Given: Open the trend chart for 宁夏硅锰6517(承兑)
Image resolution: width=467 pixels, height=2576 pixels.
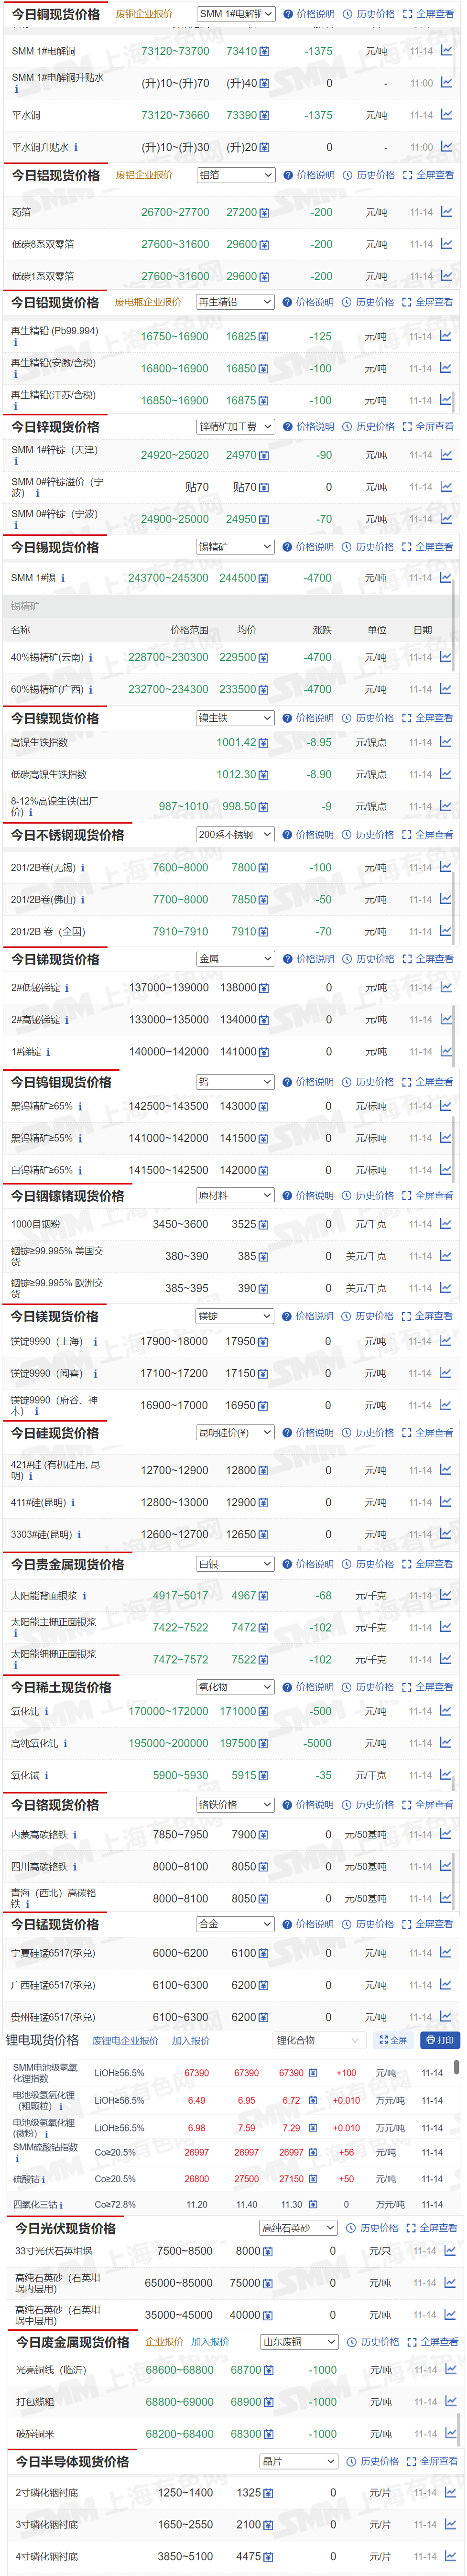Looking at the screenshot, I should click(x=446, y=1954).
